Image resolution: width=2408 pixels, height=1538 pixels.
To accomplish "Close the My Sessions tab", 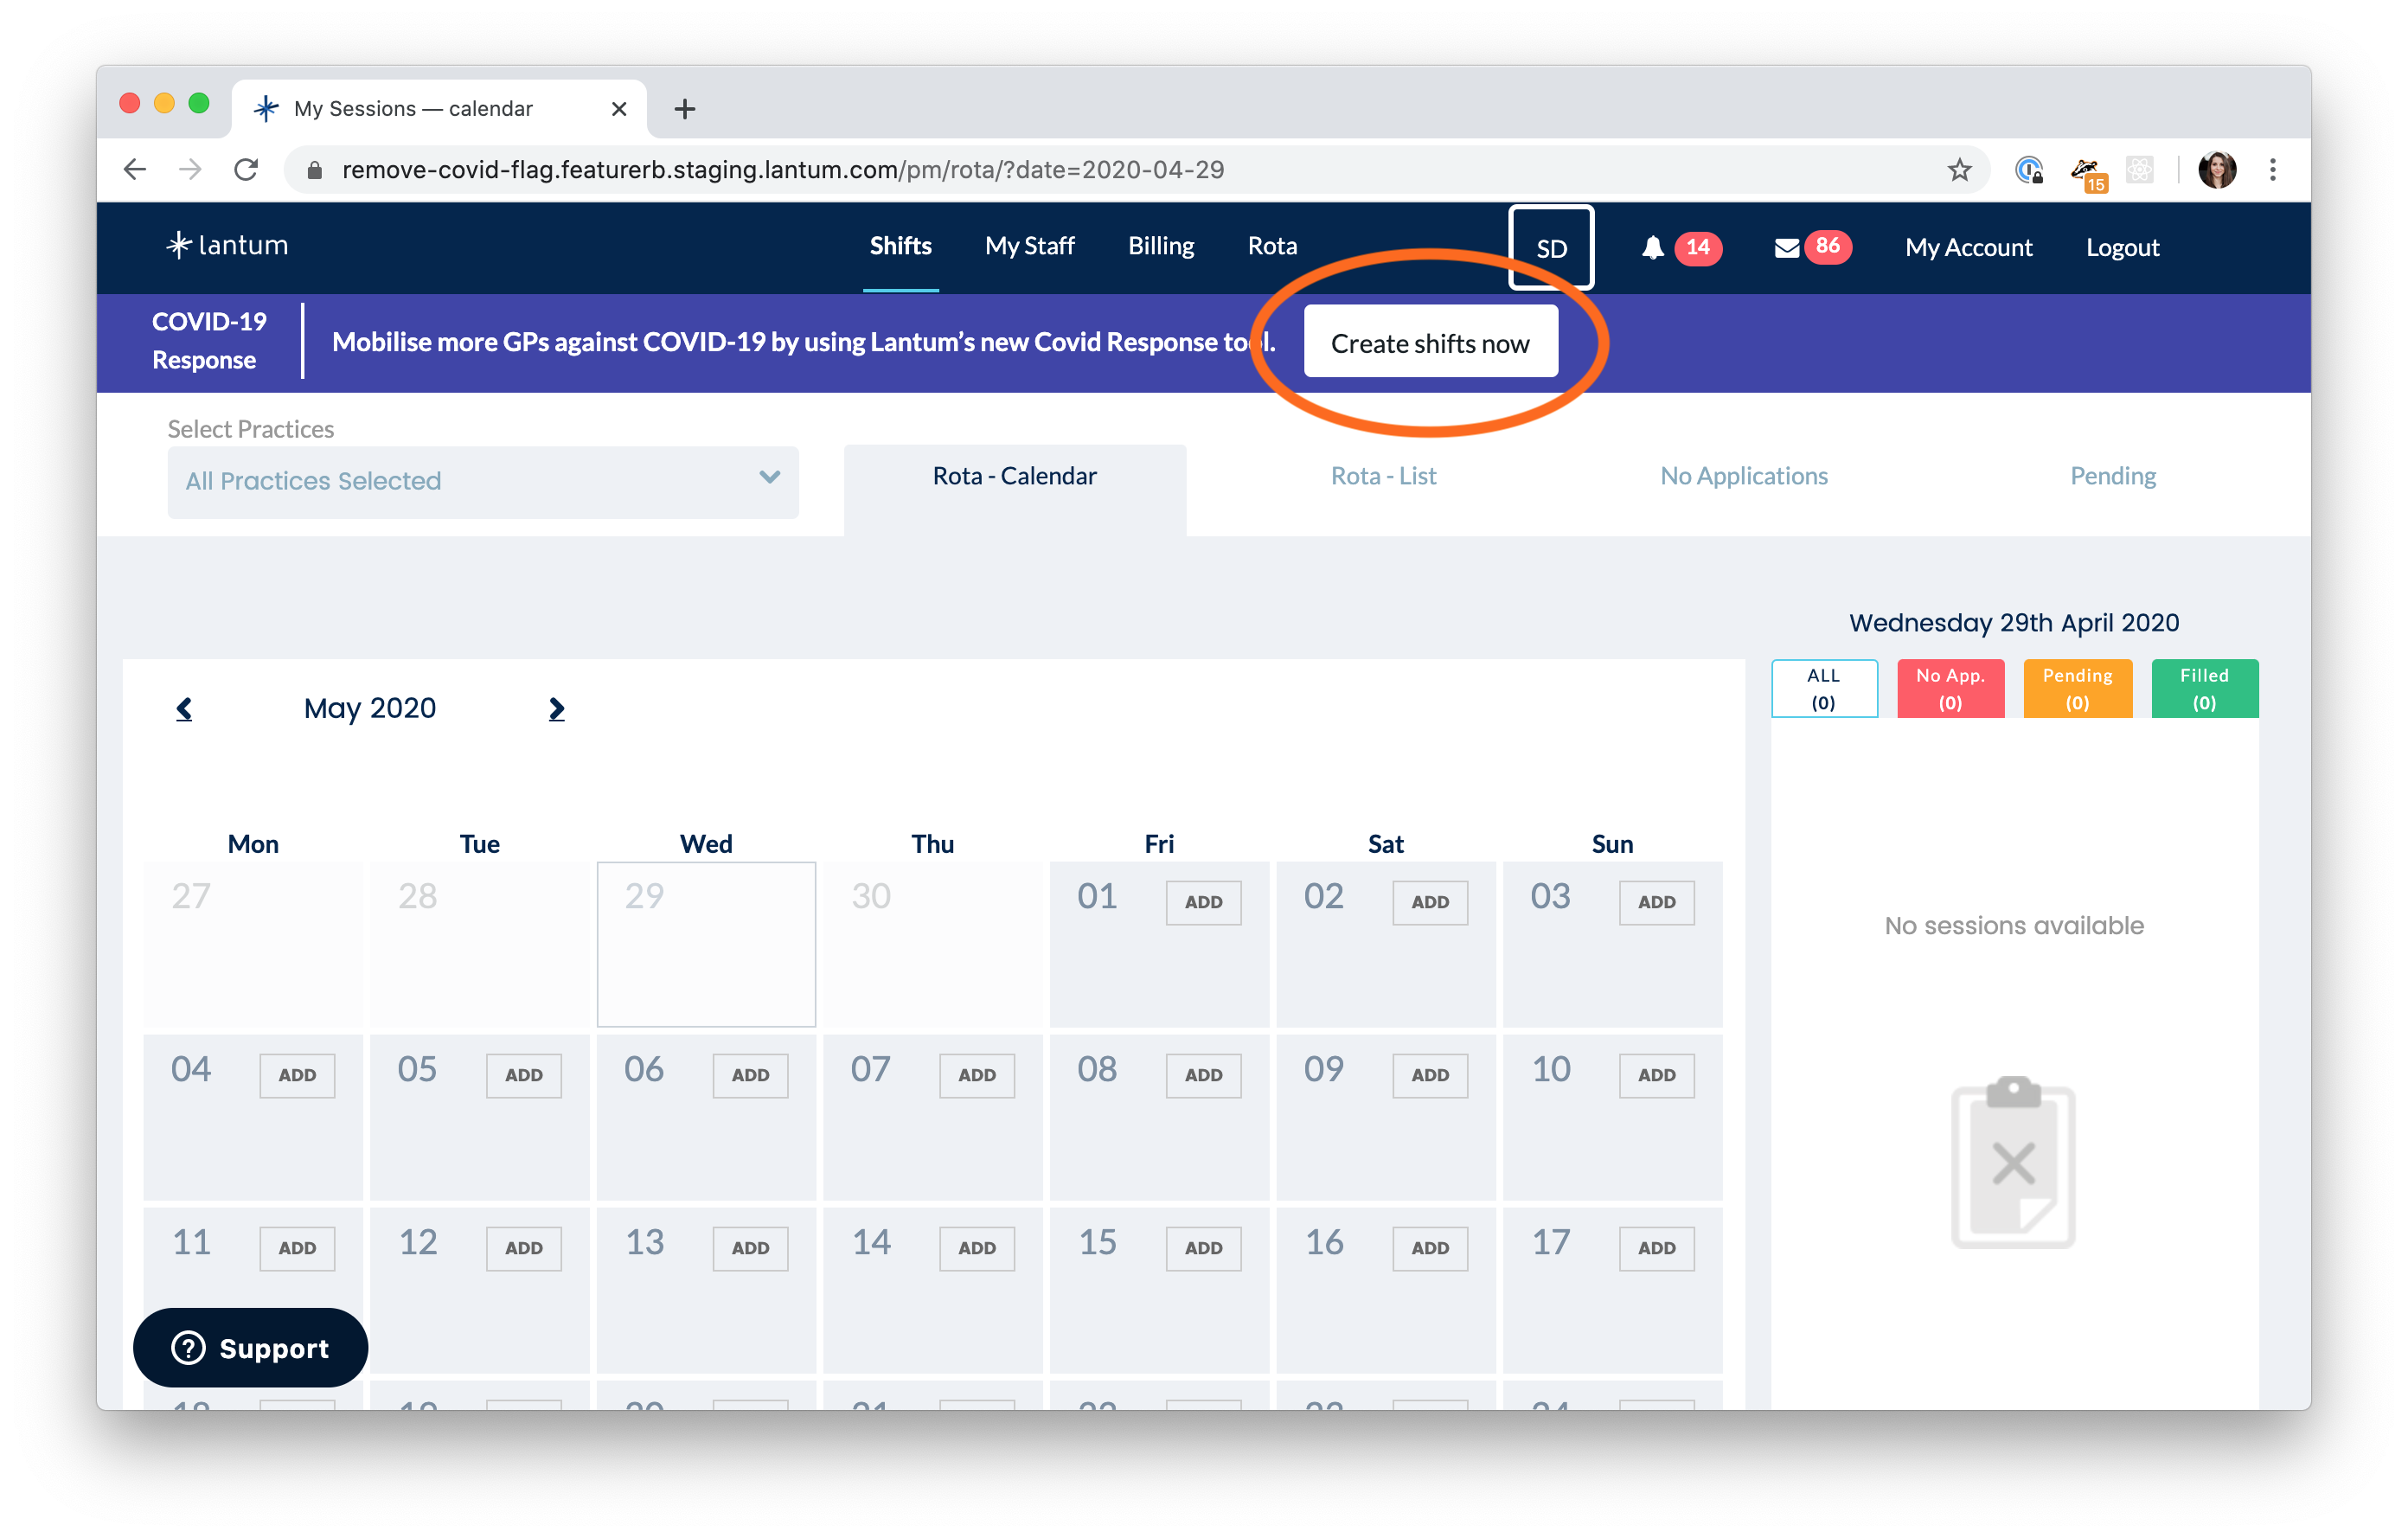I will click(619, 109).
